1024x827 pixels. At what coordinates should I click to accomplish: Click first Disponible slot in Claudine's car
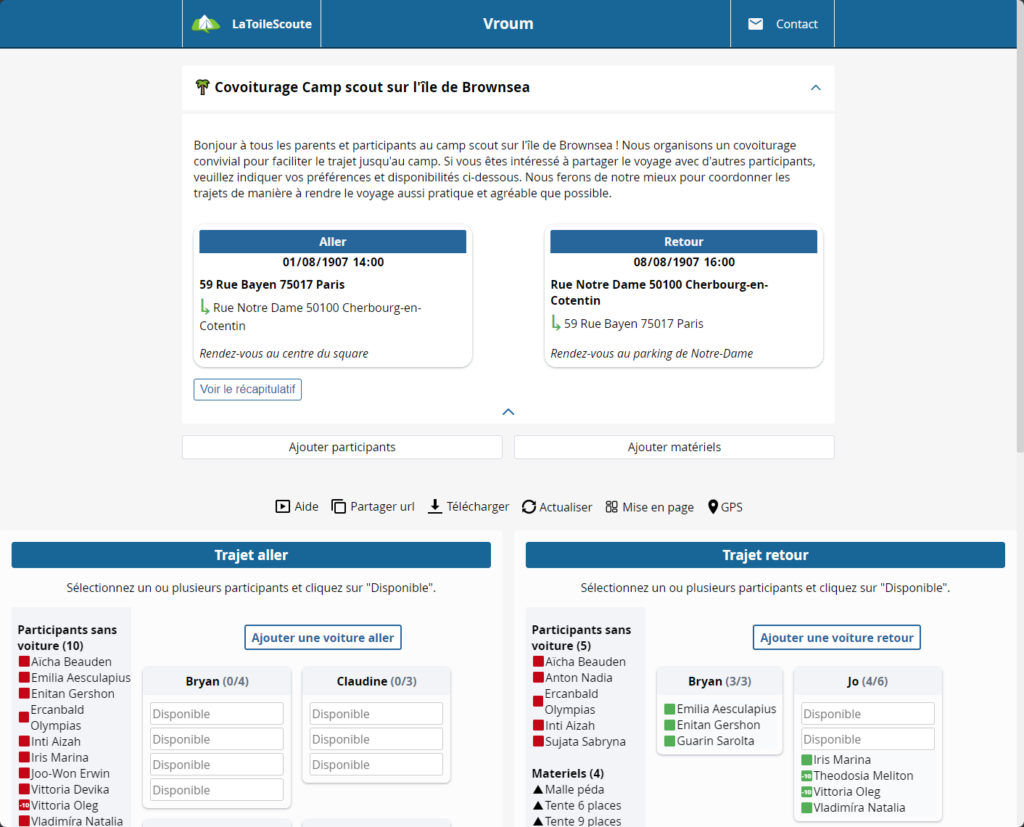click(x=376, y=714)
